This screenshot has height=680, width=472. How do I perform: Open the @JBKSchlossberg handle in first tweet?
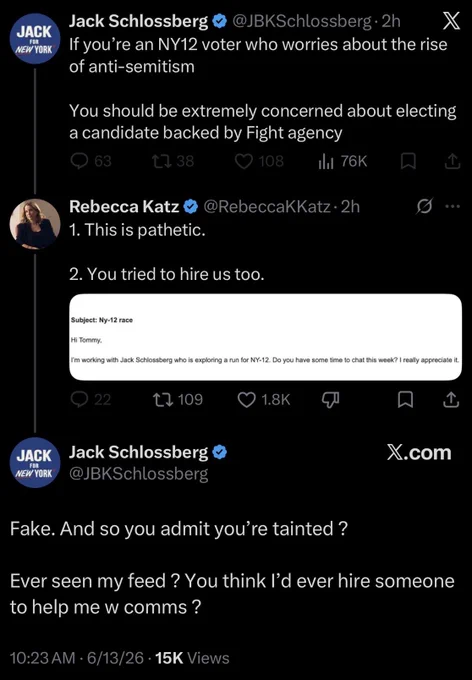tap(302, 21)
